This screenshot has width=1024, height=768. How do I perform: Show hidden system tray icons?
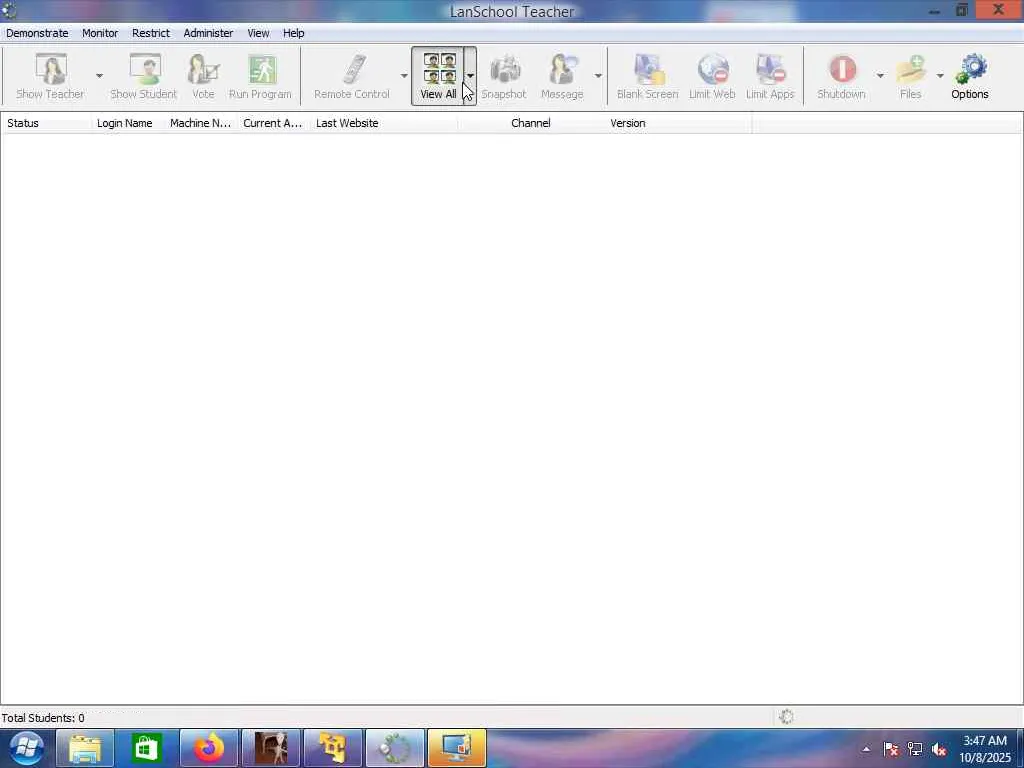(866, 749)
